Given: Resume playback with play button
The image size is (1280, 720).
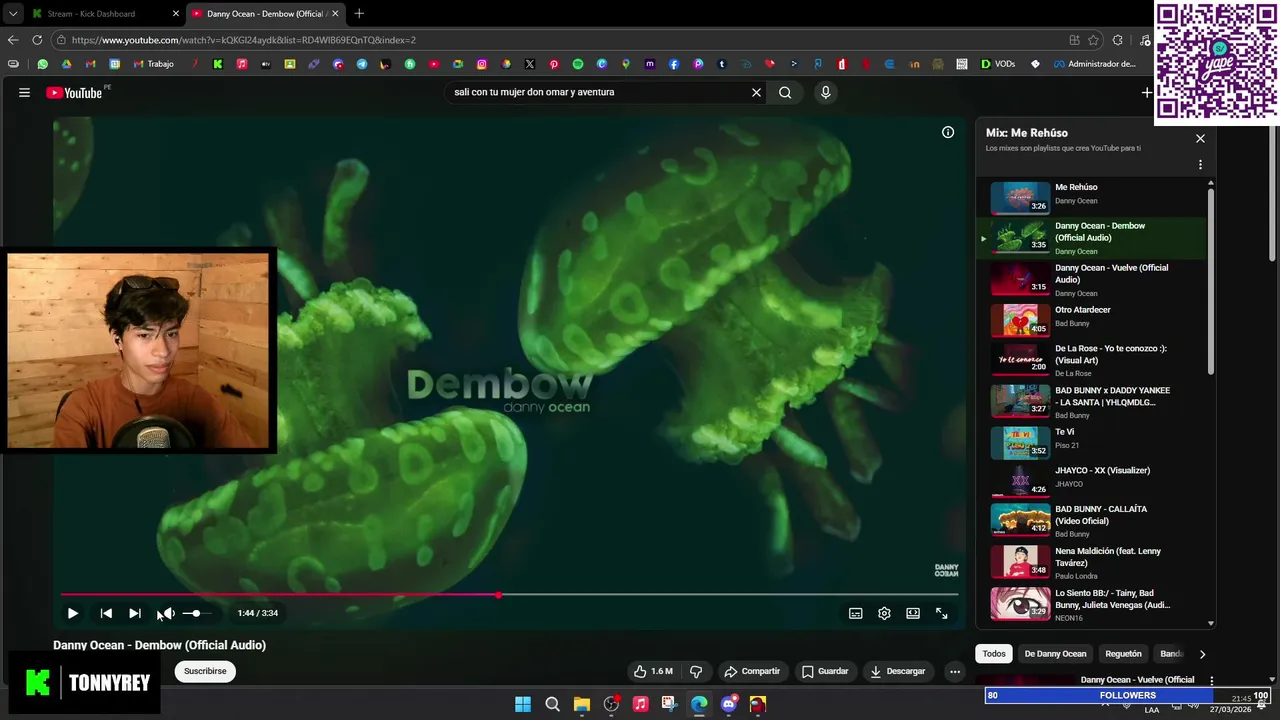Looking at the screenshot, I should pos(72,613).
